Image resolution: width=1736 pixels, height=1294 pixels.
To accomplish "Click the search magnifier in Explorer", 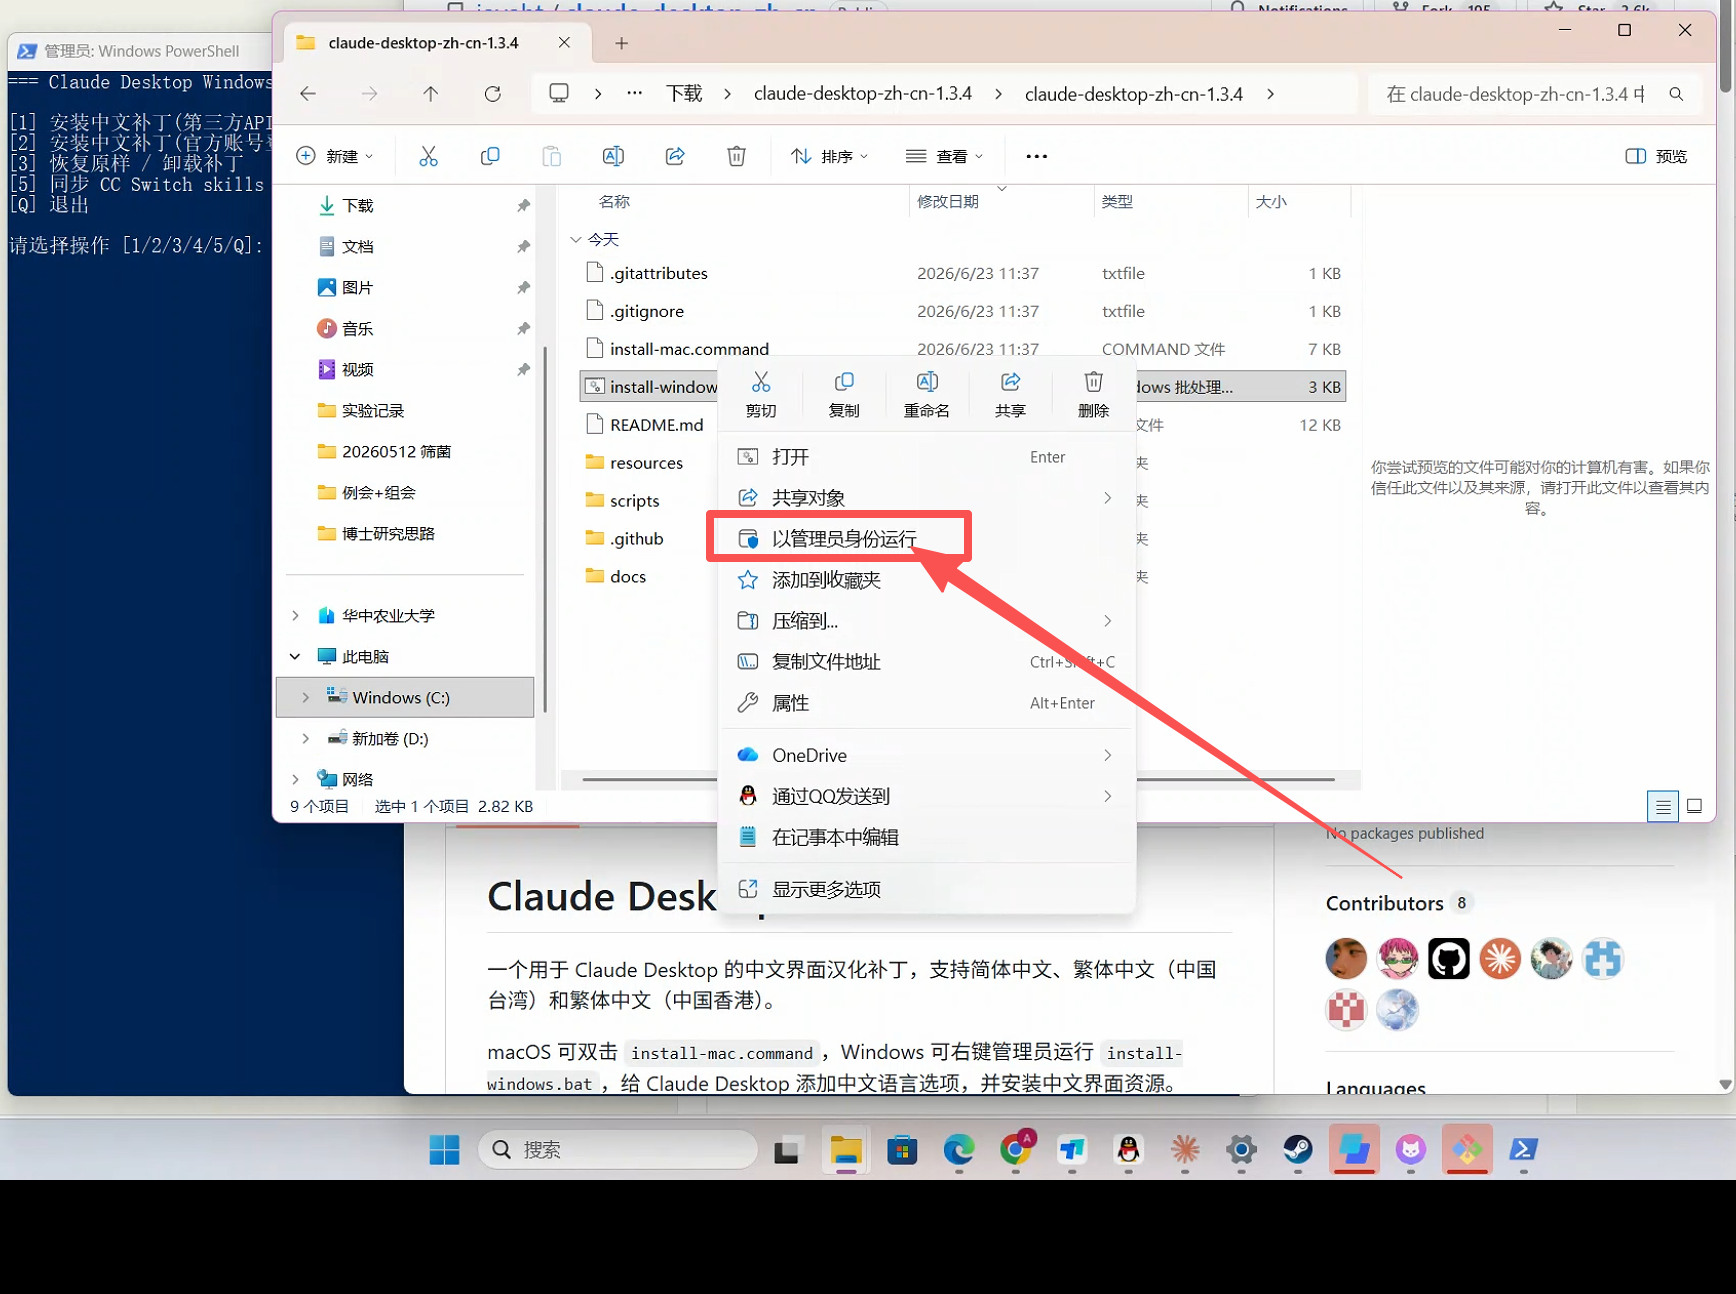I will tap(1676, 94).
